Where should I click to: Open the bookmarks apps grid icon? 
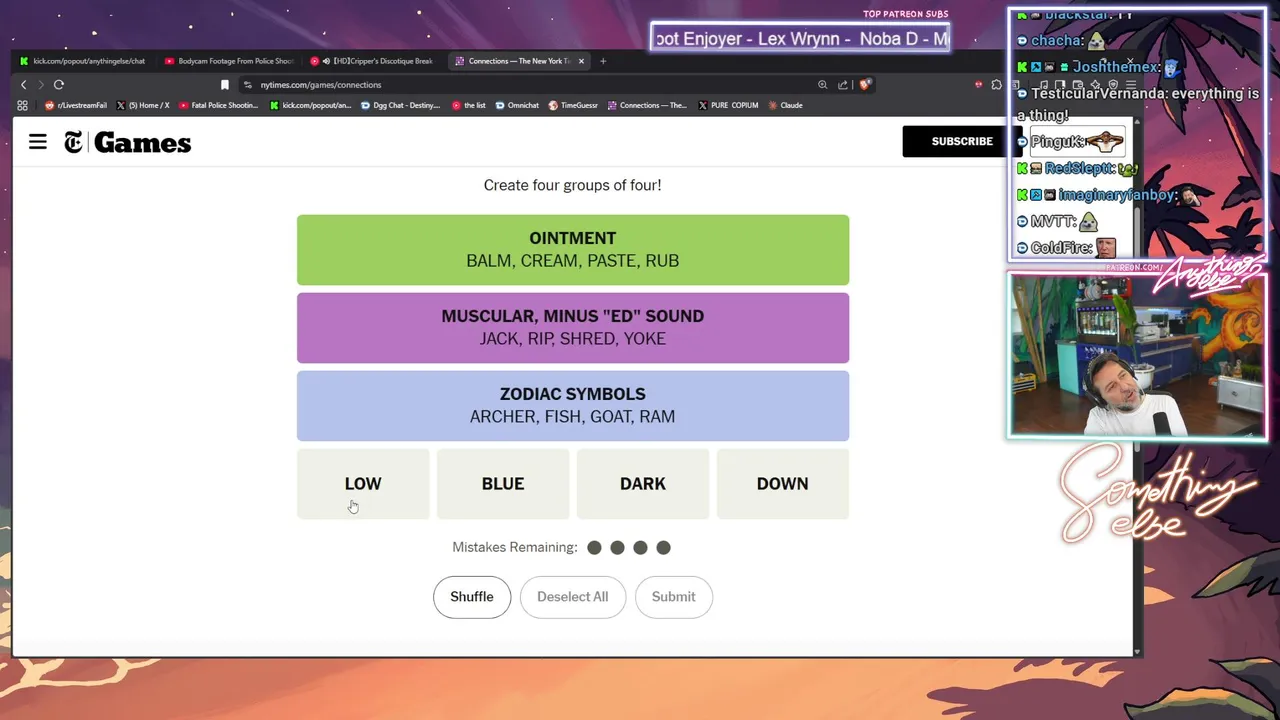click(22, 105)
